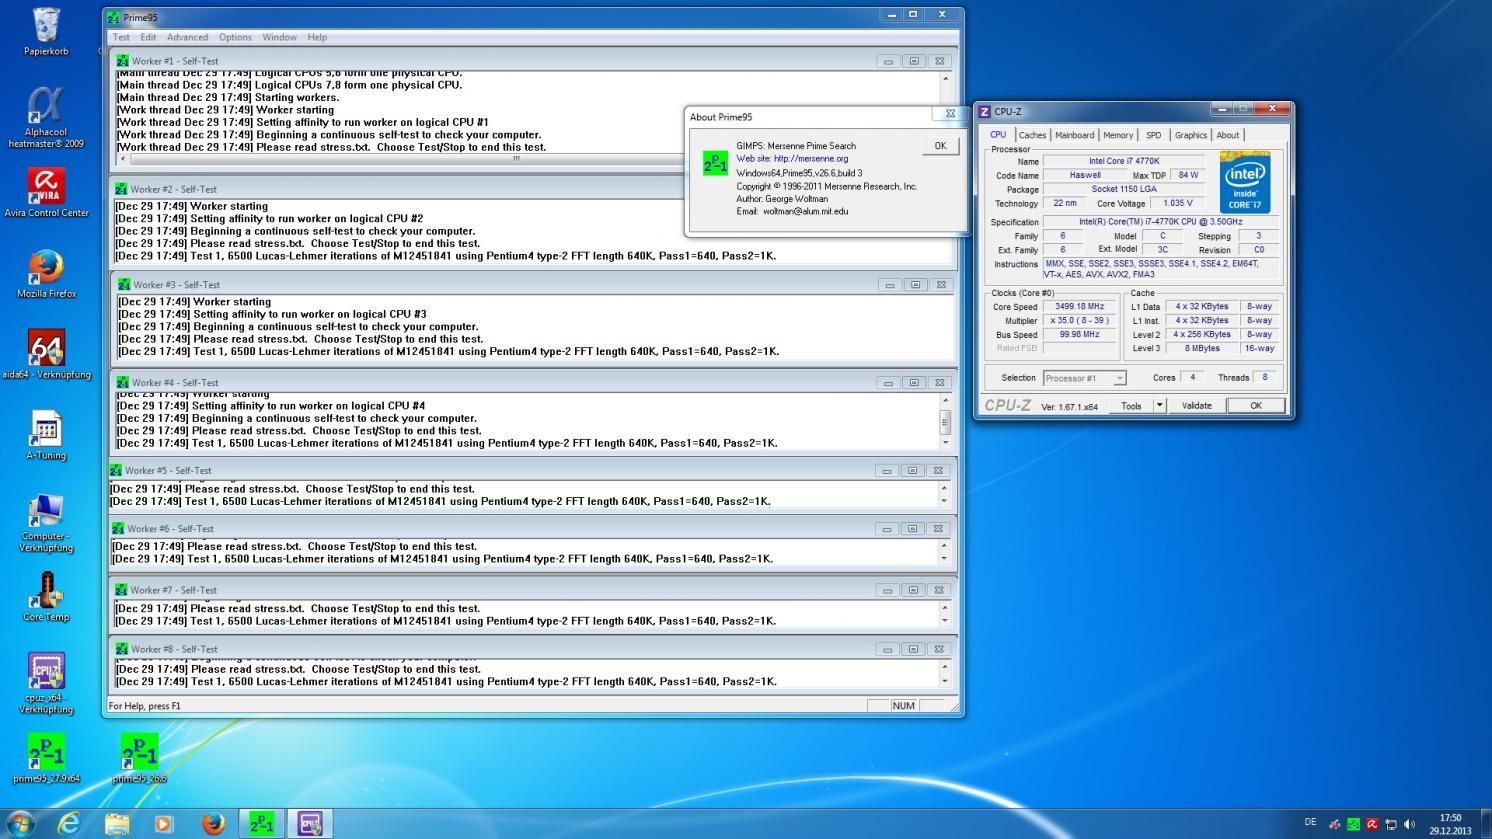Click Worker #1 horizontal scrollbar
Image resolution: width=1492 pixels, height=839 pixels.
[516, 159]
